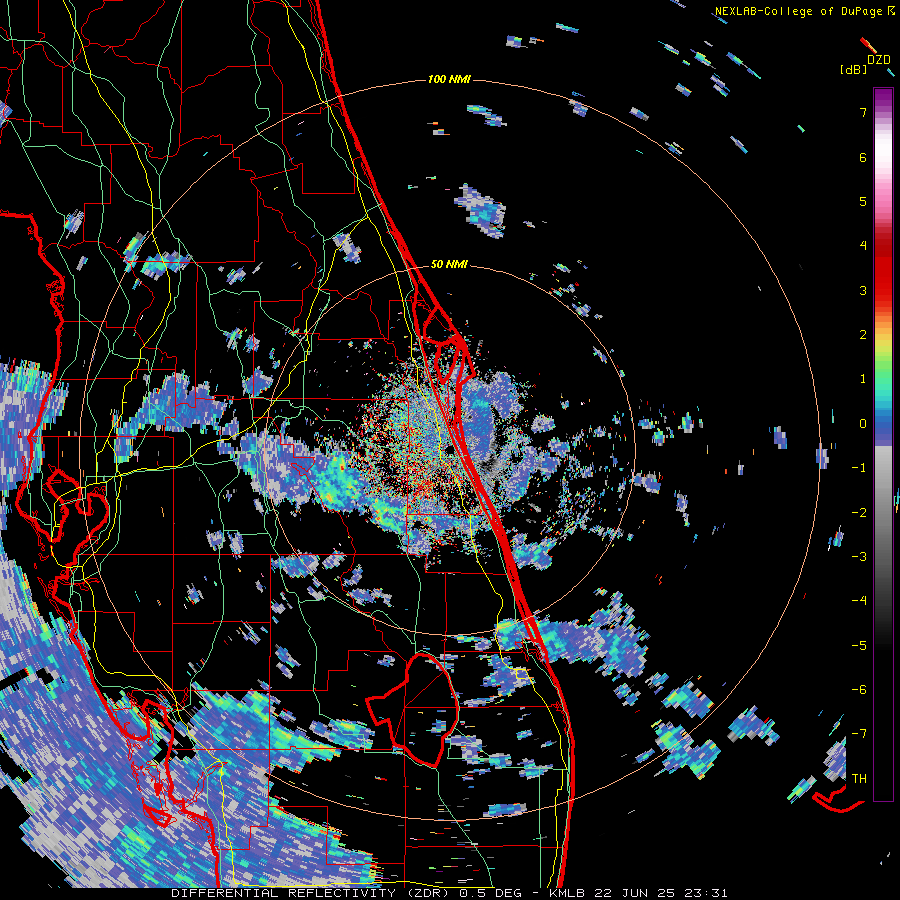Click the DZD legend title
The image size is (900, 900).
879,60
